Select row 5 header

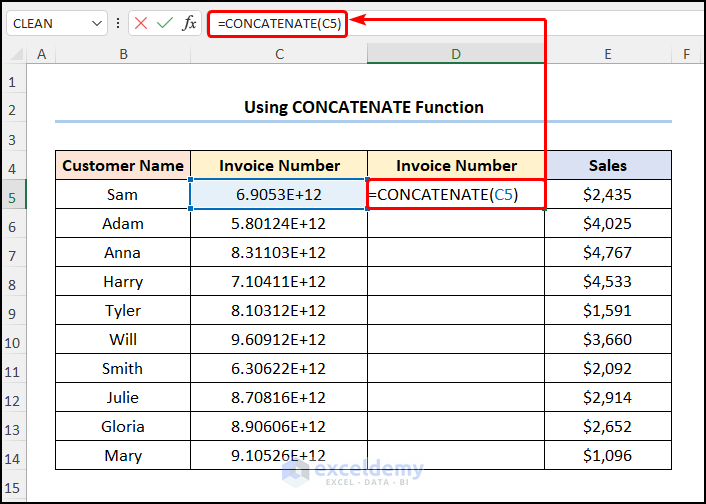12,195
